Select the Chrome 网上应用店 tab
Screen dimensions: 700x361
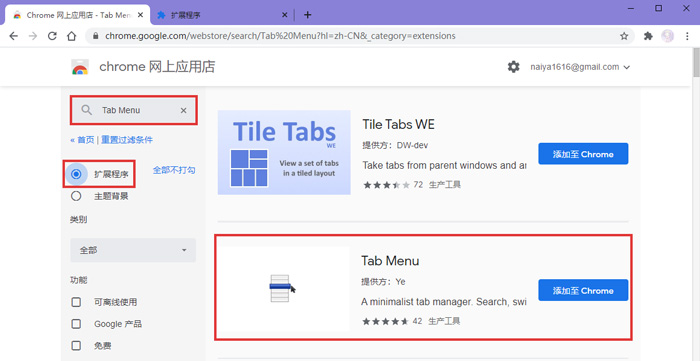[x=78, y=15]
